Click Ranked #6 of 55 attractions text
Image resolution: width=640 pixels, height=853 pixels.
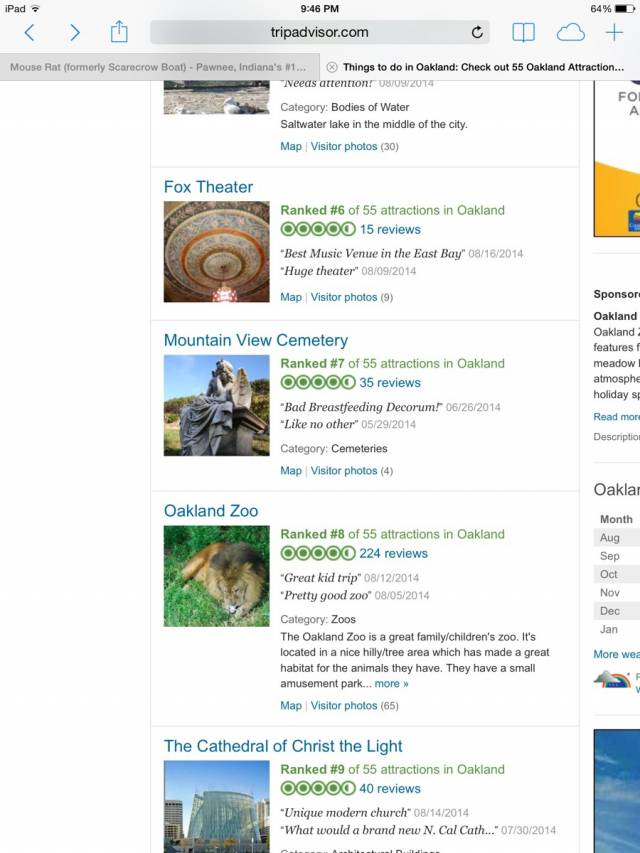[x=392, y=211]
